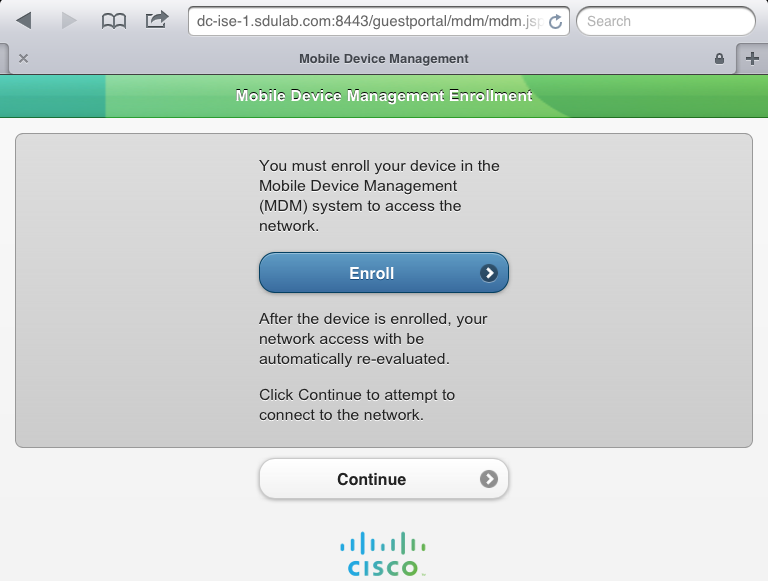Click the arrow icon inside Continue button
The image size is (768, 581).
point(489,479)
